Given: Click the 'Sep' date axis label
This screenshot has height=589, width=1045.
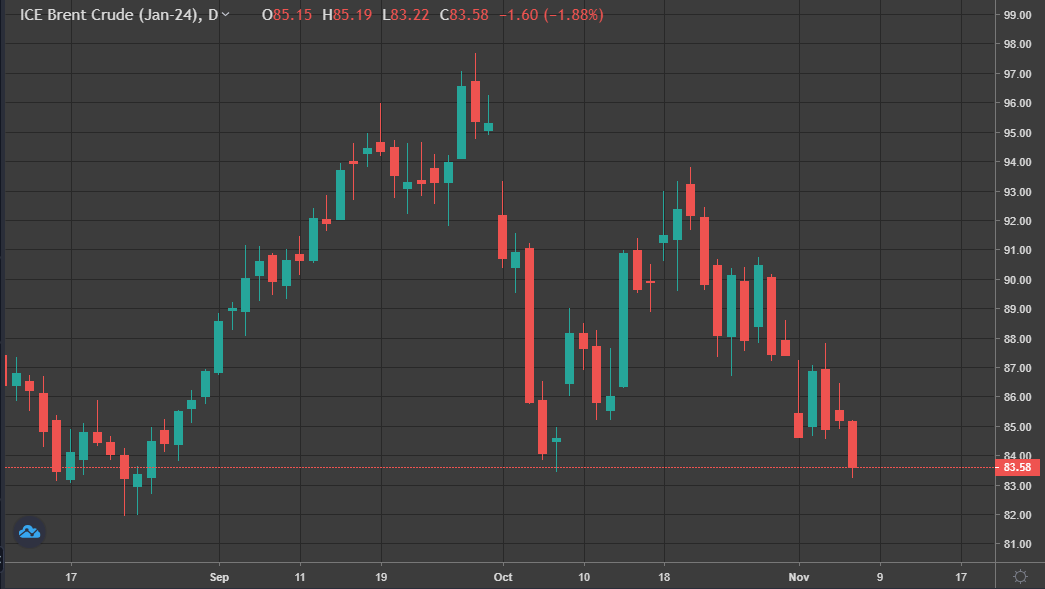Looking at the screenshot, I should point(219,577).
